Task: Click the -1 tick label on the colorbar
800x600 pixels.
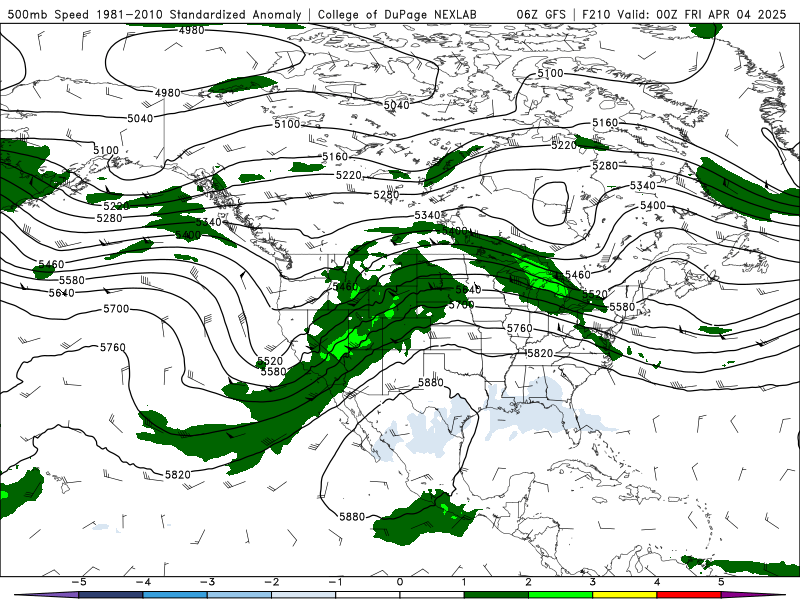Action: (x=335, y=582)
